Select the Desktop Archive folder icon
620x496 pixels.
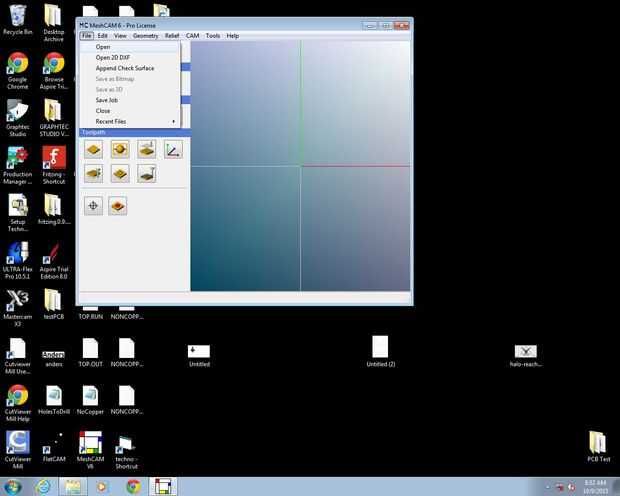pyautogui.click(x=53, y=23)
